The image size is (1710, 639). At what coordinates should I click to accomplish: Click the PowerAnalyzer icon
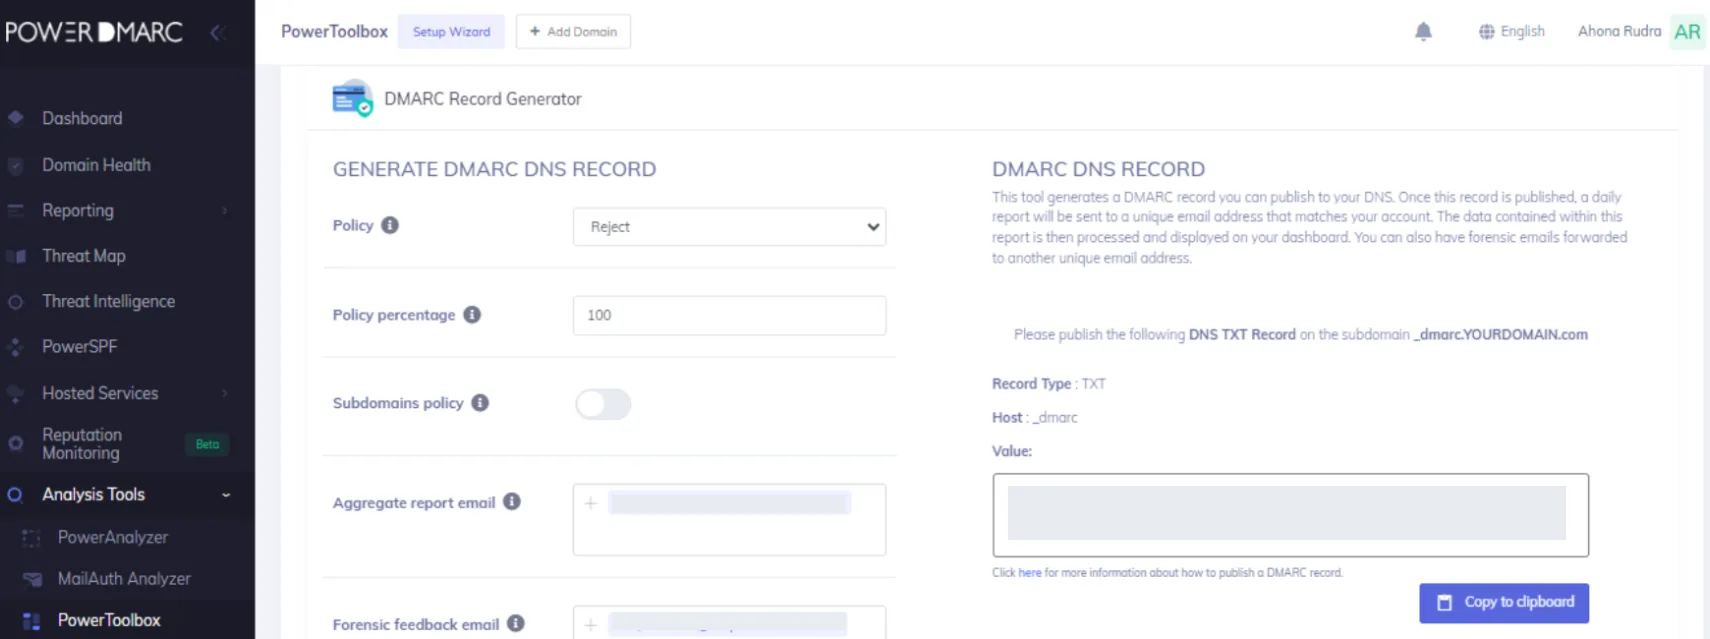(31, 538)
